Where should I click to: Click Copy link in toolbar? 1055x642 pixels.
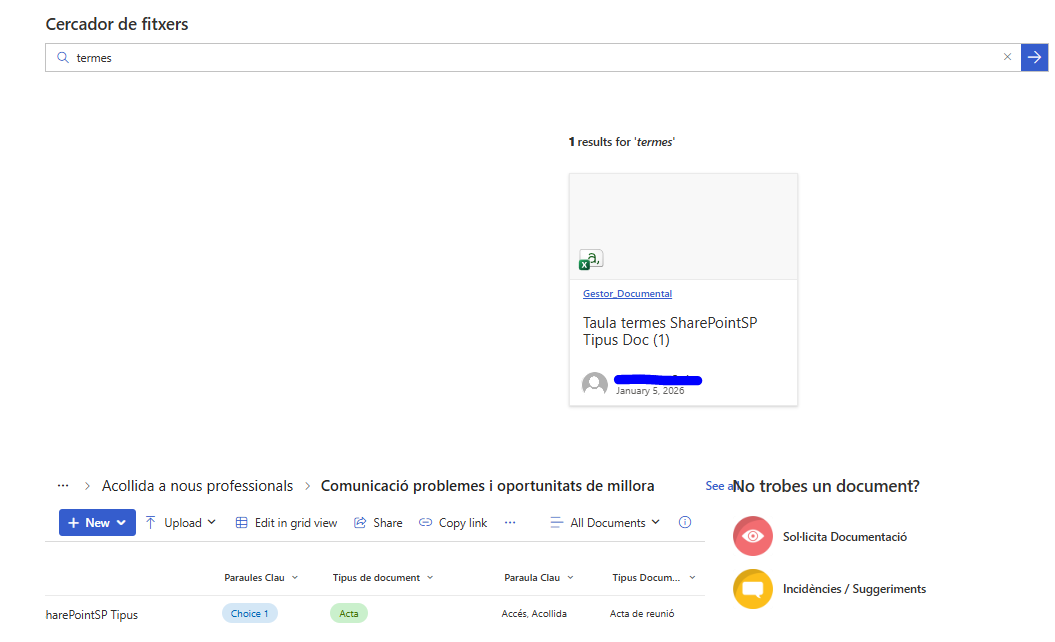pos(453,523)
